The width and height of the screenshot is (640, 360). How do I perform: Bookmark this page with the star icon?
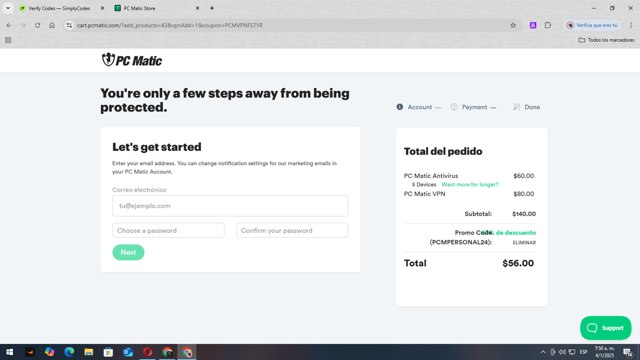(513, 25)
